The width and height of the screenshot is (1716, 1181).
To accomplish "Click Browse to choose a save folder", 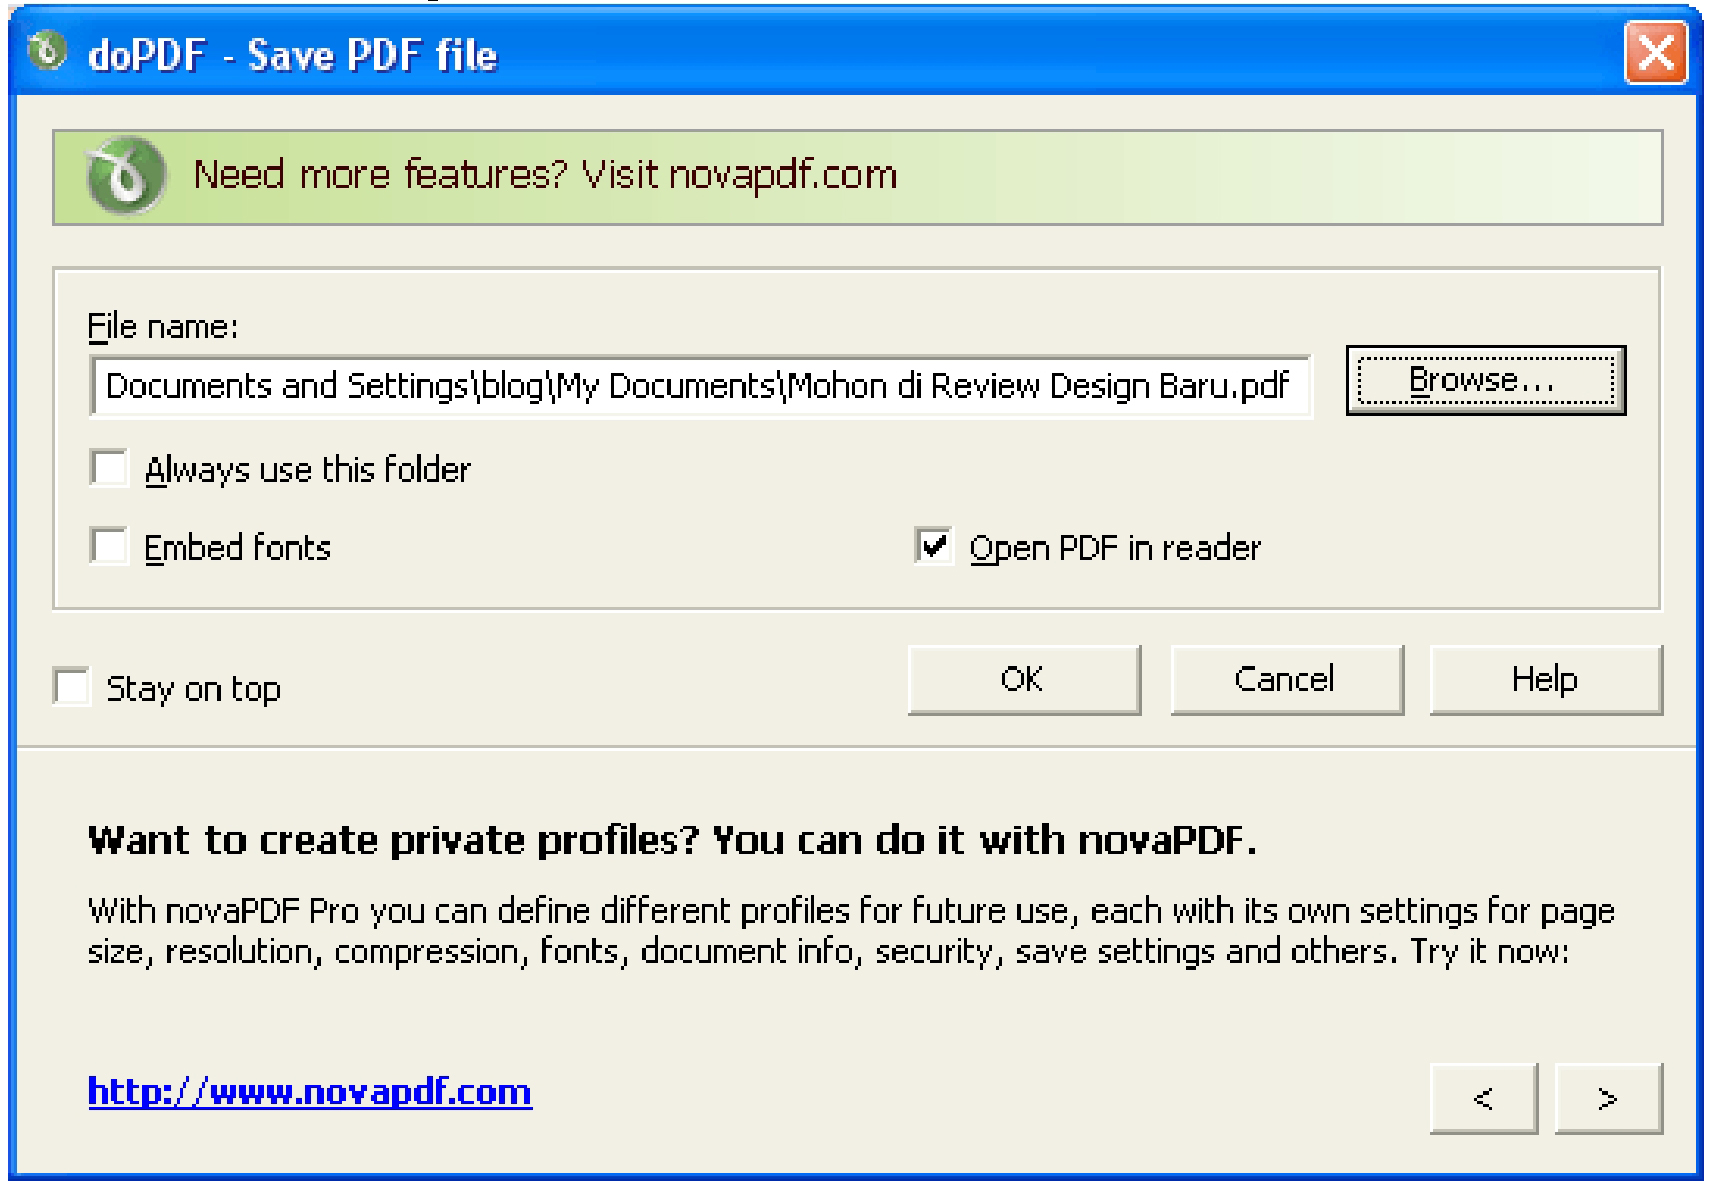I will [1485, 380].
